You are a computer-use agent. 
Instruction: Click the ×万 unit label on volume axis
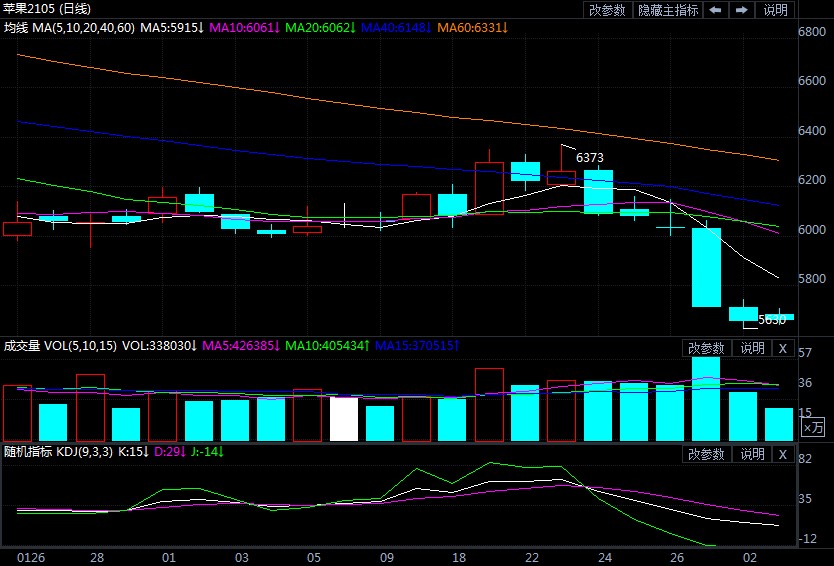click(815, 428)
